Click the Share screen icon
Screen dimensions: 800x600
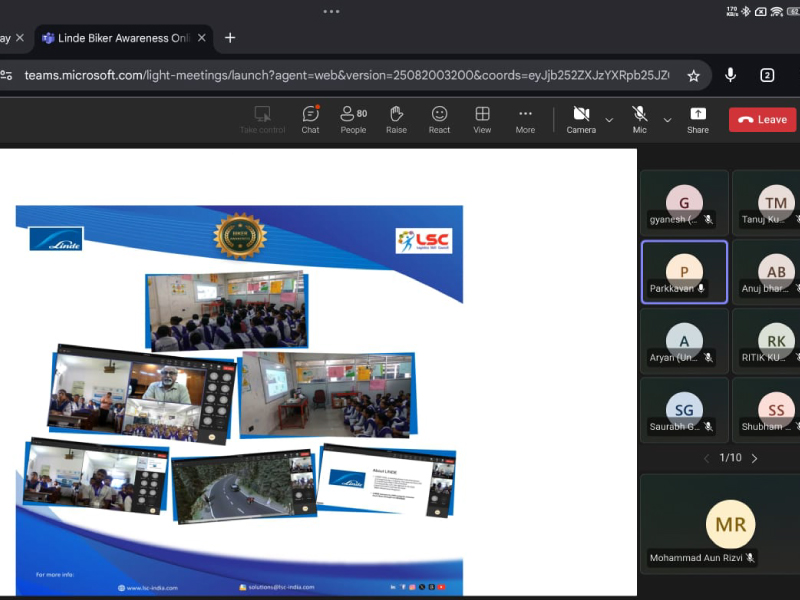698,119
